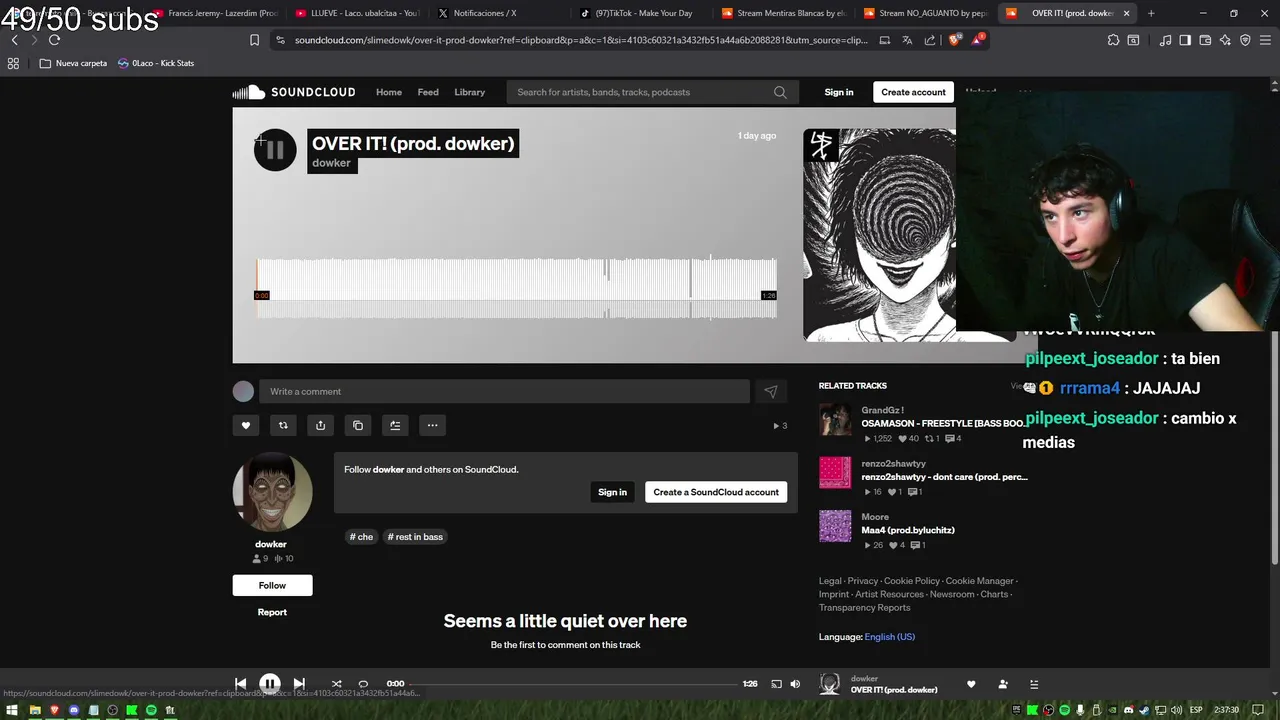
Task: Repost the track
Action: pyautogui.click(x=283, y=425)
